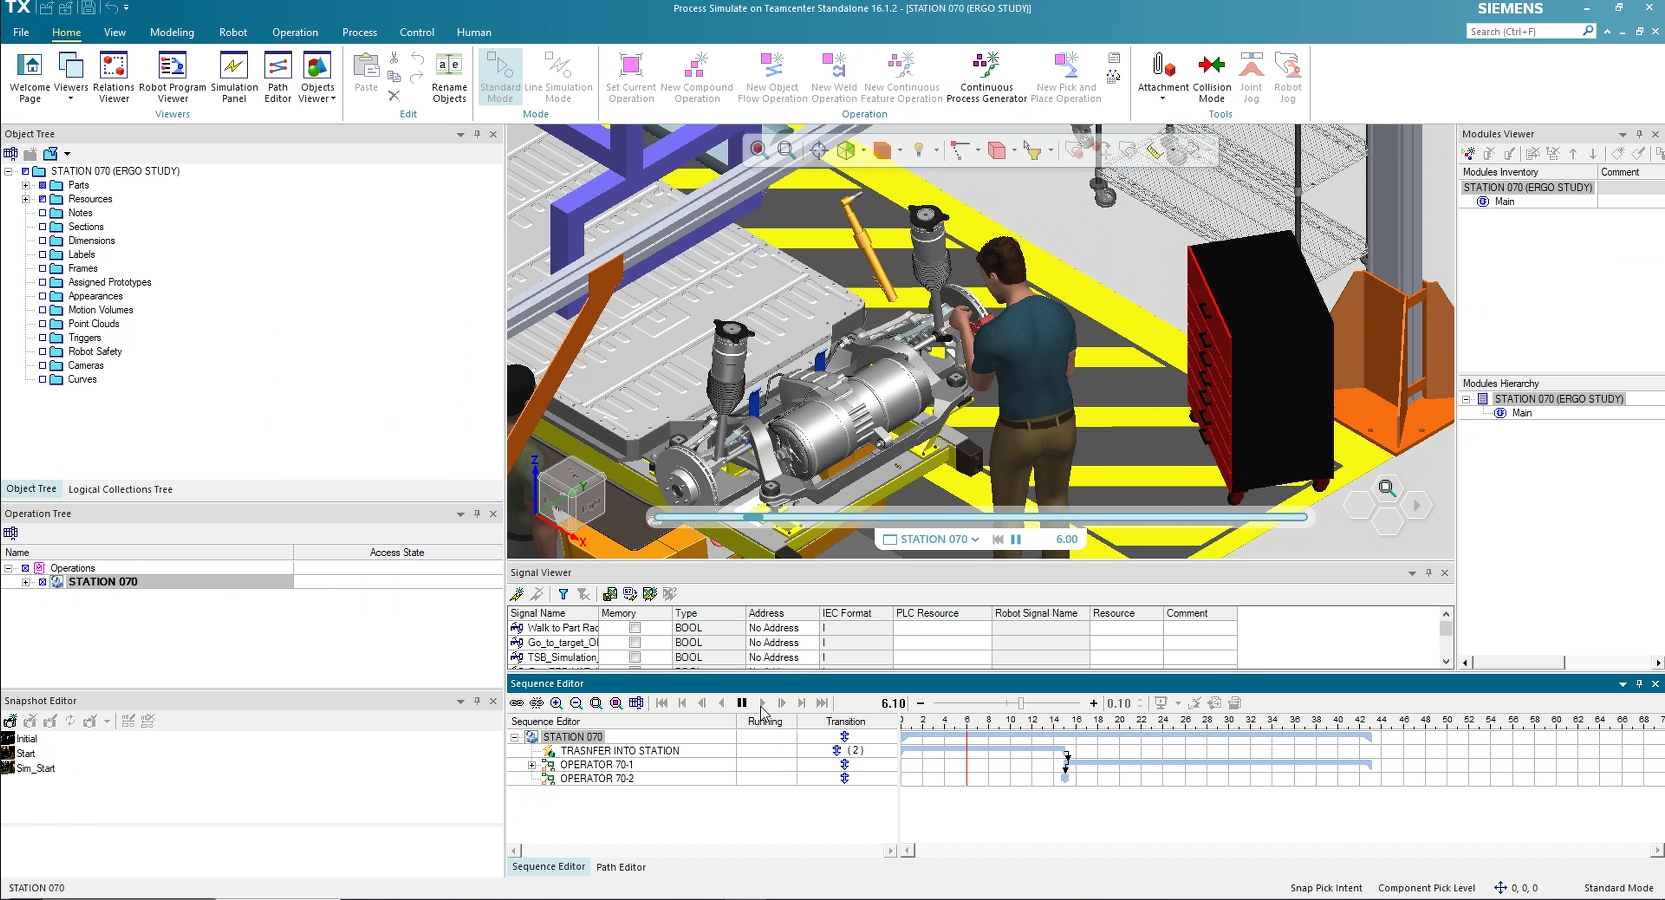Adjust the simulation speed slider
This screenshot has width=1665, height=900.
[x=1020, y=703]
